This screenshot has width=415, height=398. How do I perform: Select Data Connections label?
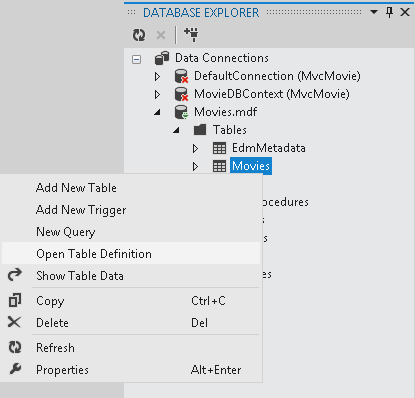coord(222,58)
